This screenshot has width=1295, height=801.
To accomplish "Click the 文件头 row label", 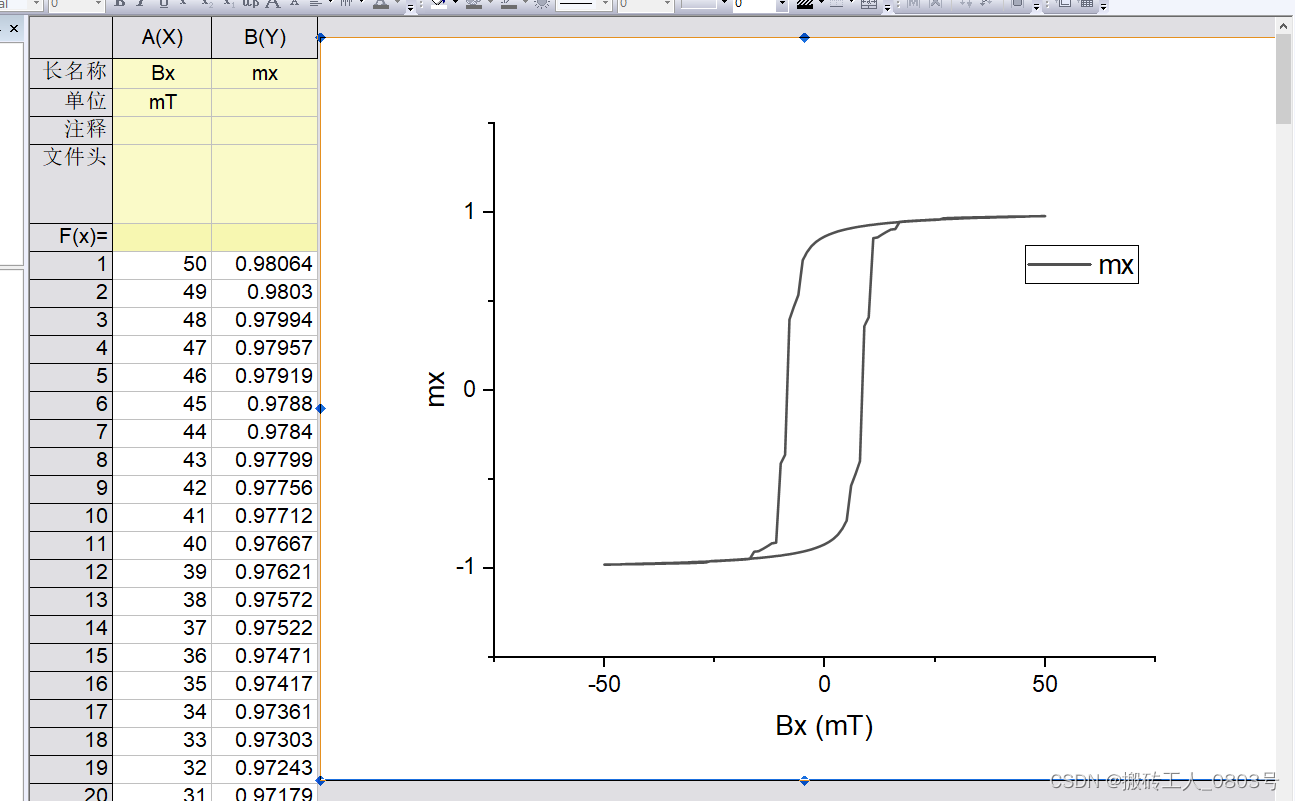I will coord(71,183).
